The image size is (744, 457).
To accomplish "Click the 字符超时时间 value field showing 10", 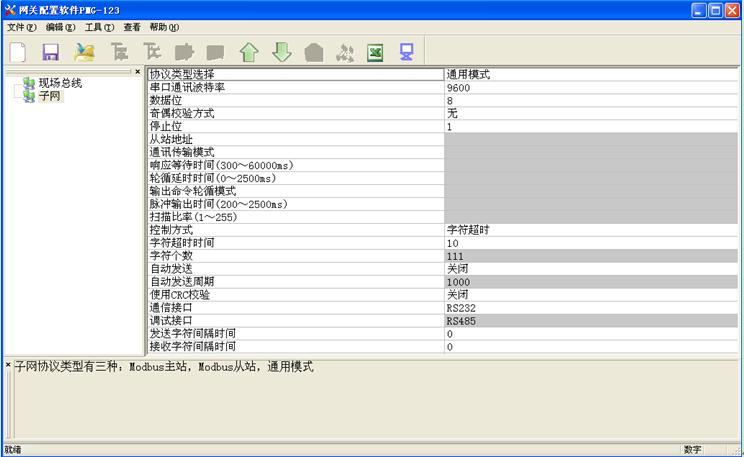I will 590,243.
